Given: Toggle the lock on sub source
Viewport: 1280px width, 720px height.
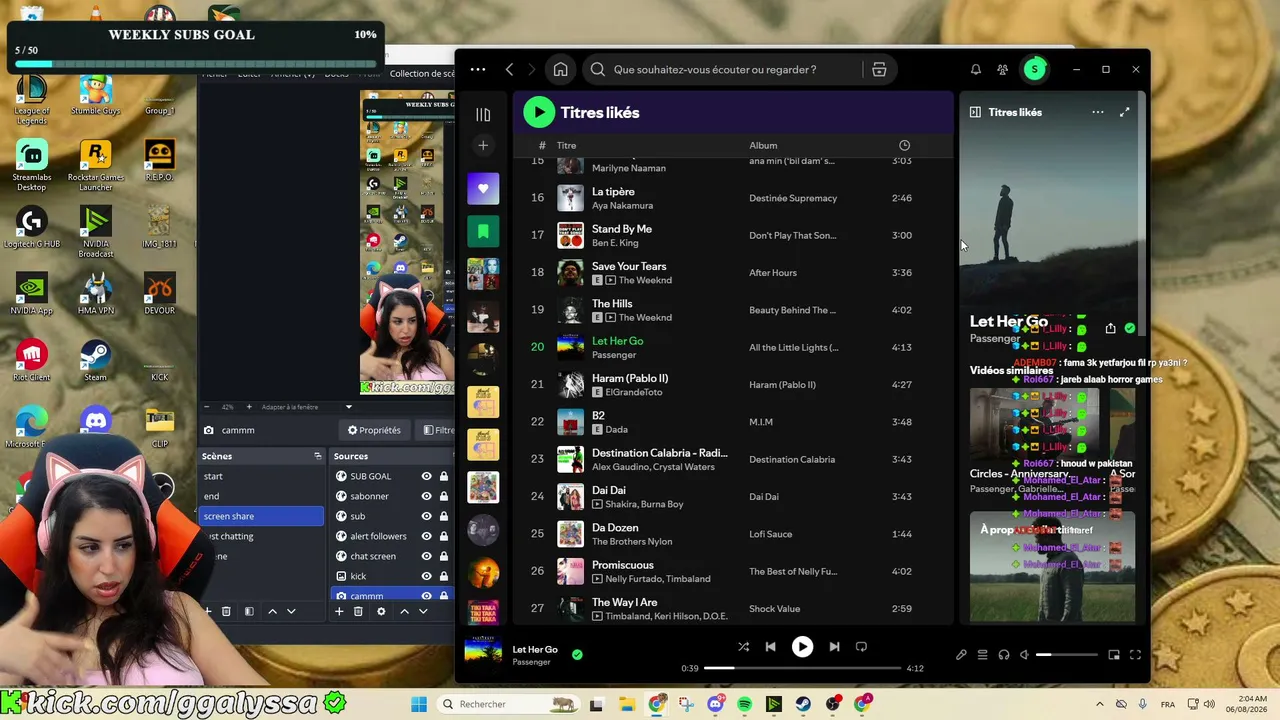Looking at the screenshot, I should pos(444,516).
